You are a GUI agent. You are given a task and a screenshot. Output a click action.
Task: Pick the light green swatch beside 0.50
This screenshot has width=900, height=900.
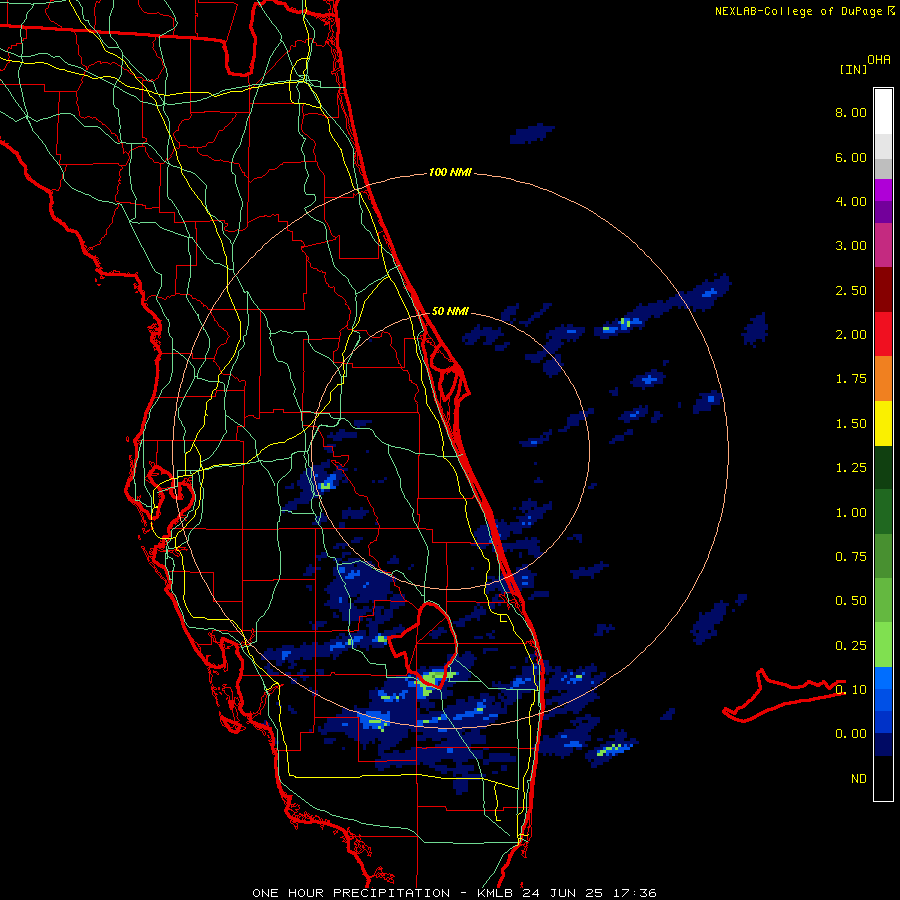tap(883, 600)
